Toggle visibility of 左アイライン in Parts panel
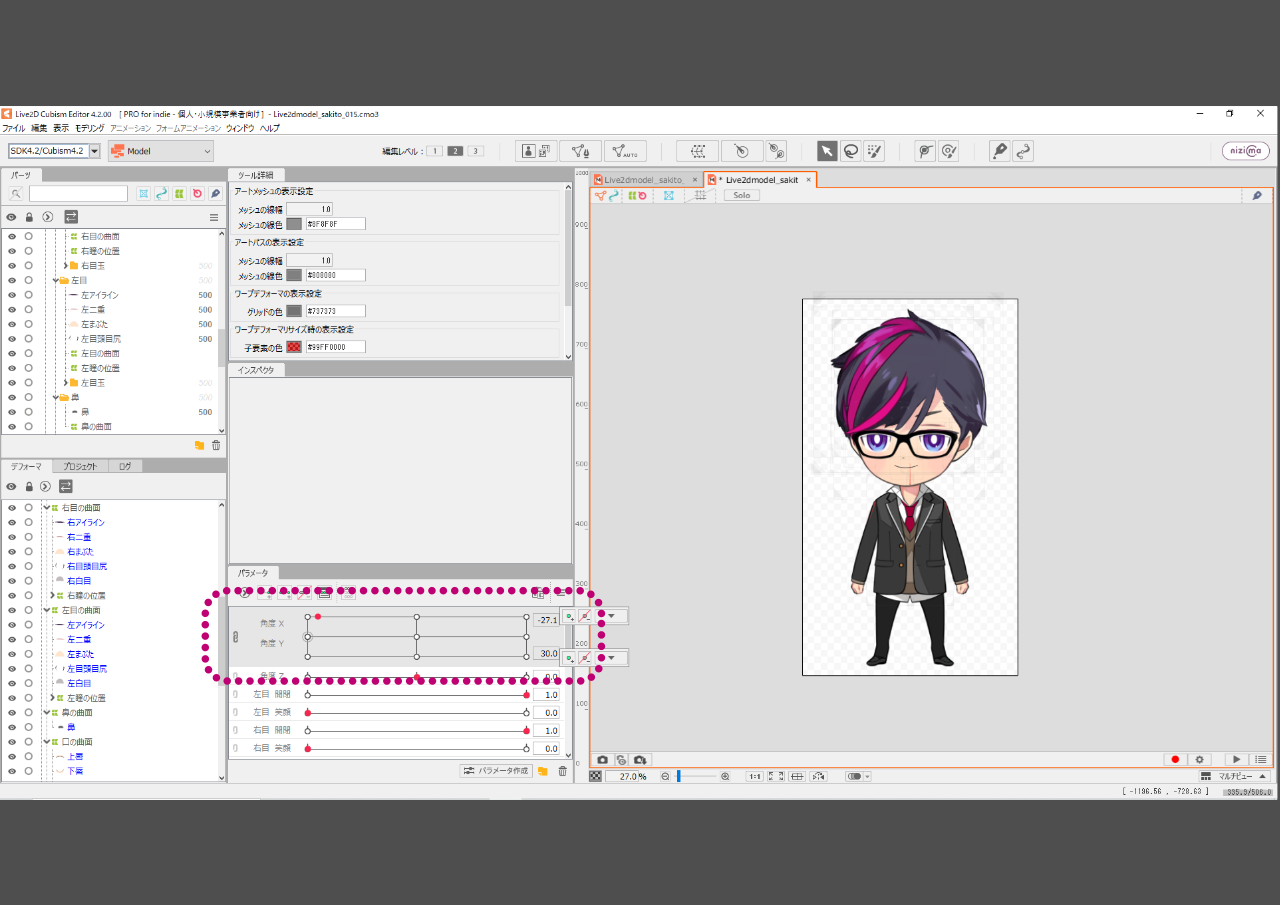The image size is (1280, 905). tap(12, 295)
